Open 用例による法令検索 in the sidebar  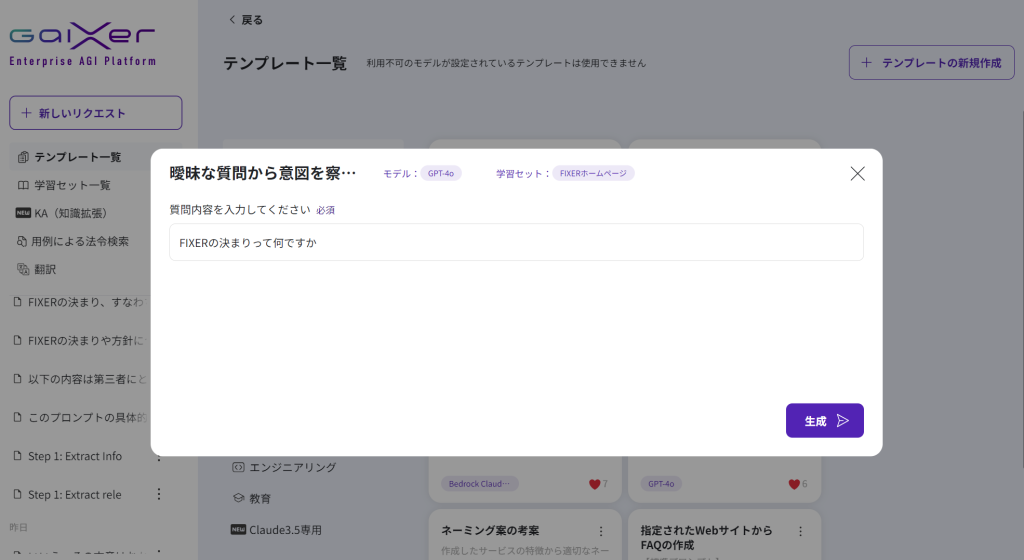[x=79, y=241]
